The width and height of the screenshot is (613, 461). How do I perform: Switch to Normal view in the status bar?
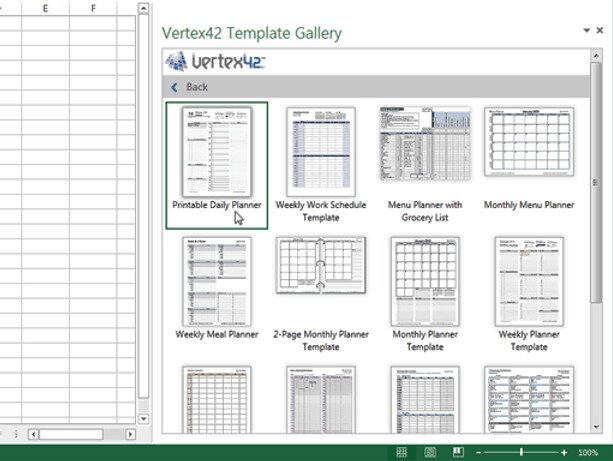coord(402,452)
